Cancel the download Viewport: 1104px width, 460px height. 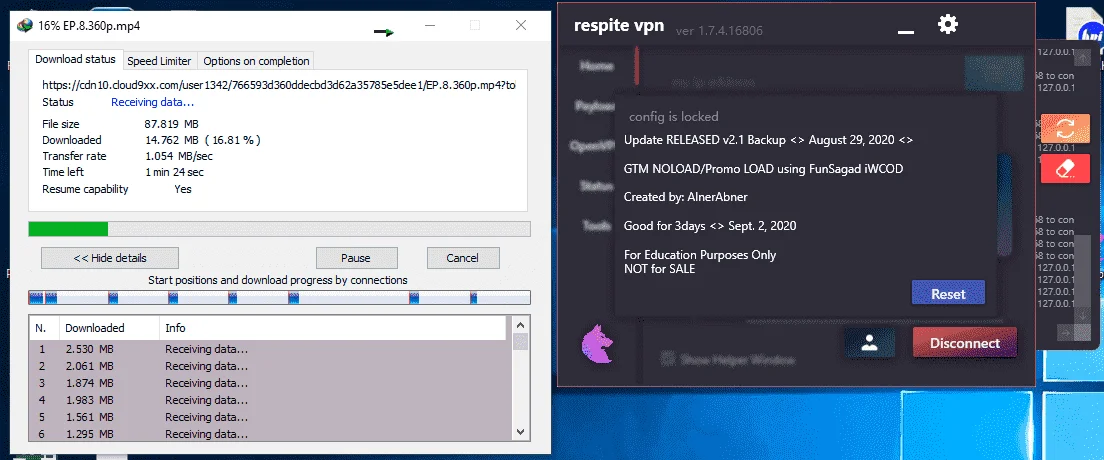(x=463, y=258)
